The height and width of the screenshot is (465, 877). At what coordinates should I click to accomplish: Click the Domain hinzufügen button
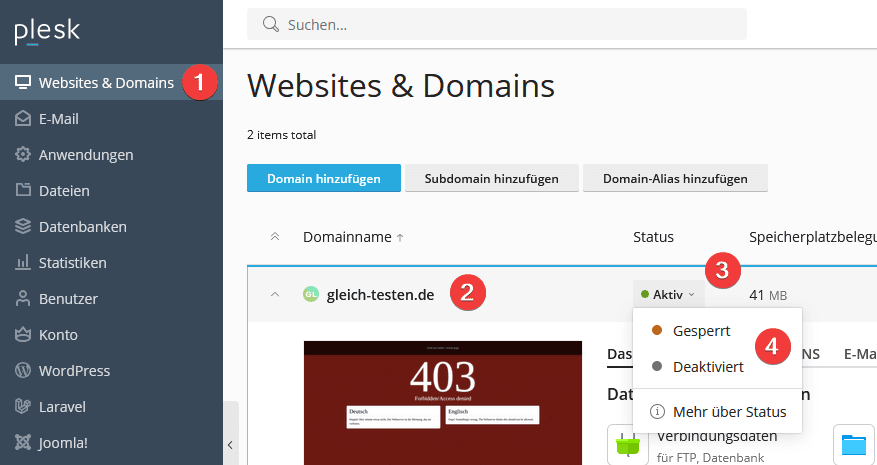coord(323,179)
